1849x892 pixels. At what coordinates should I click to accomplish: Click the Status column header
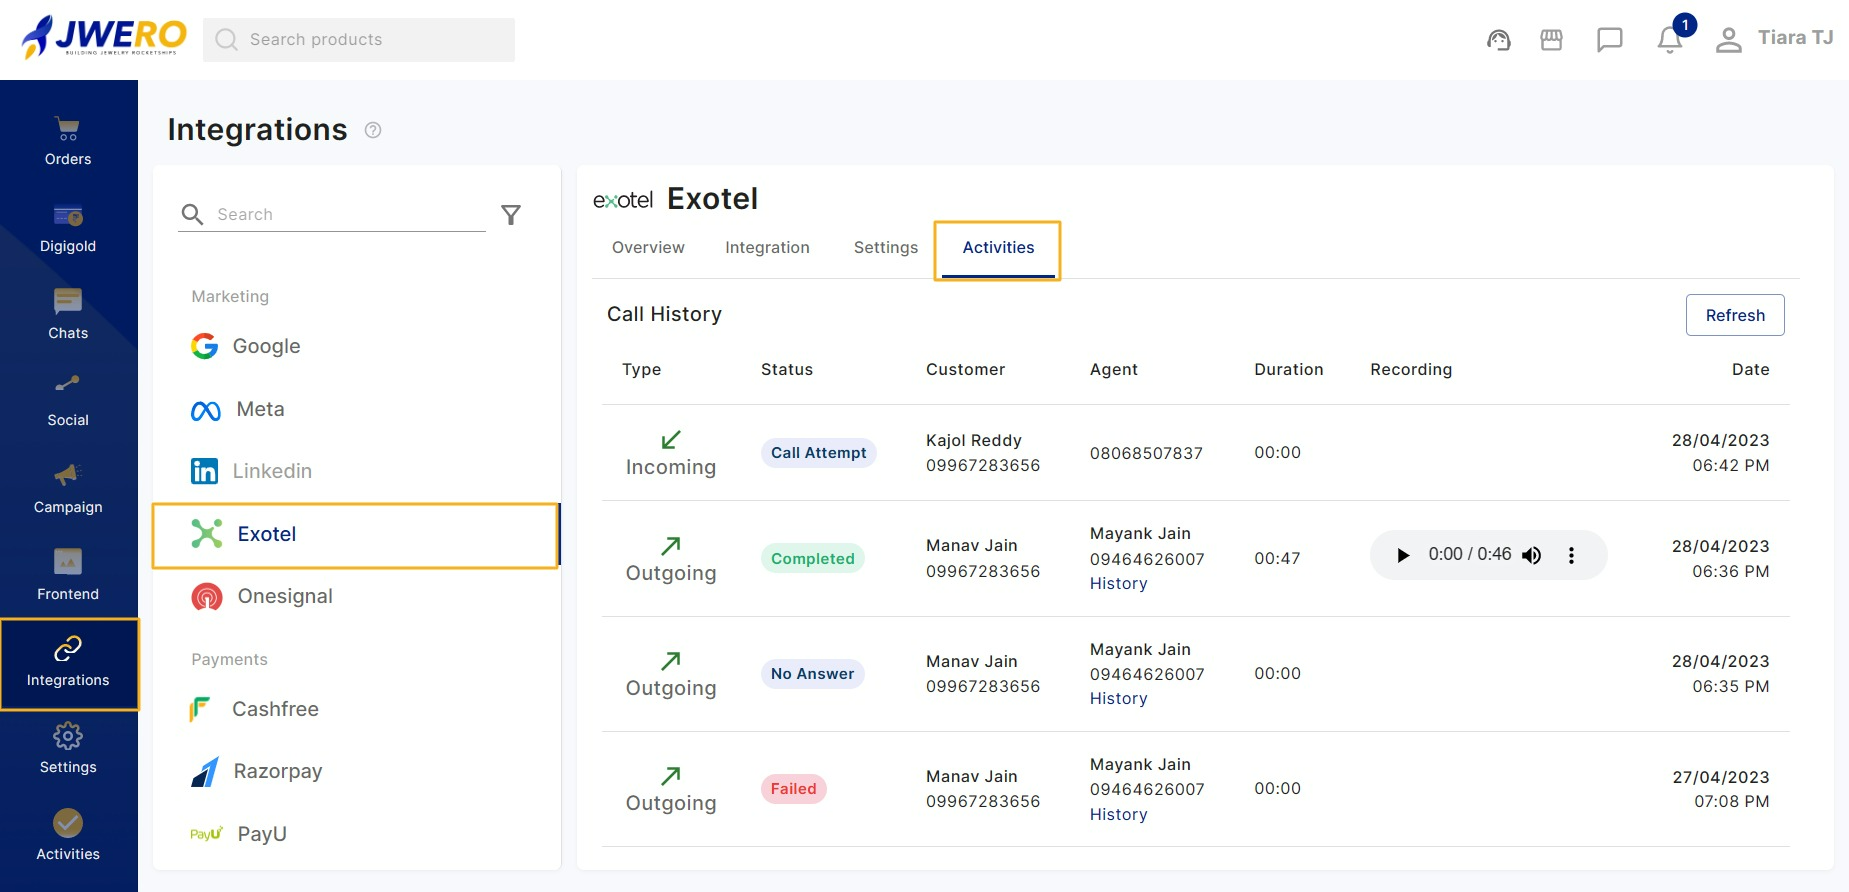786,369
